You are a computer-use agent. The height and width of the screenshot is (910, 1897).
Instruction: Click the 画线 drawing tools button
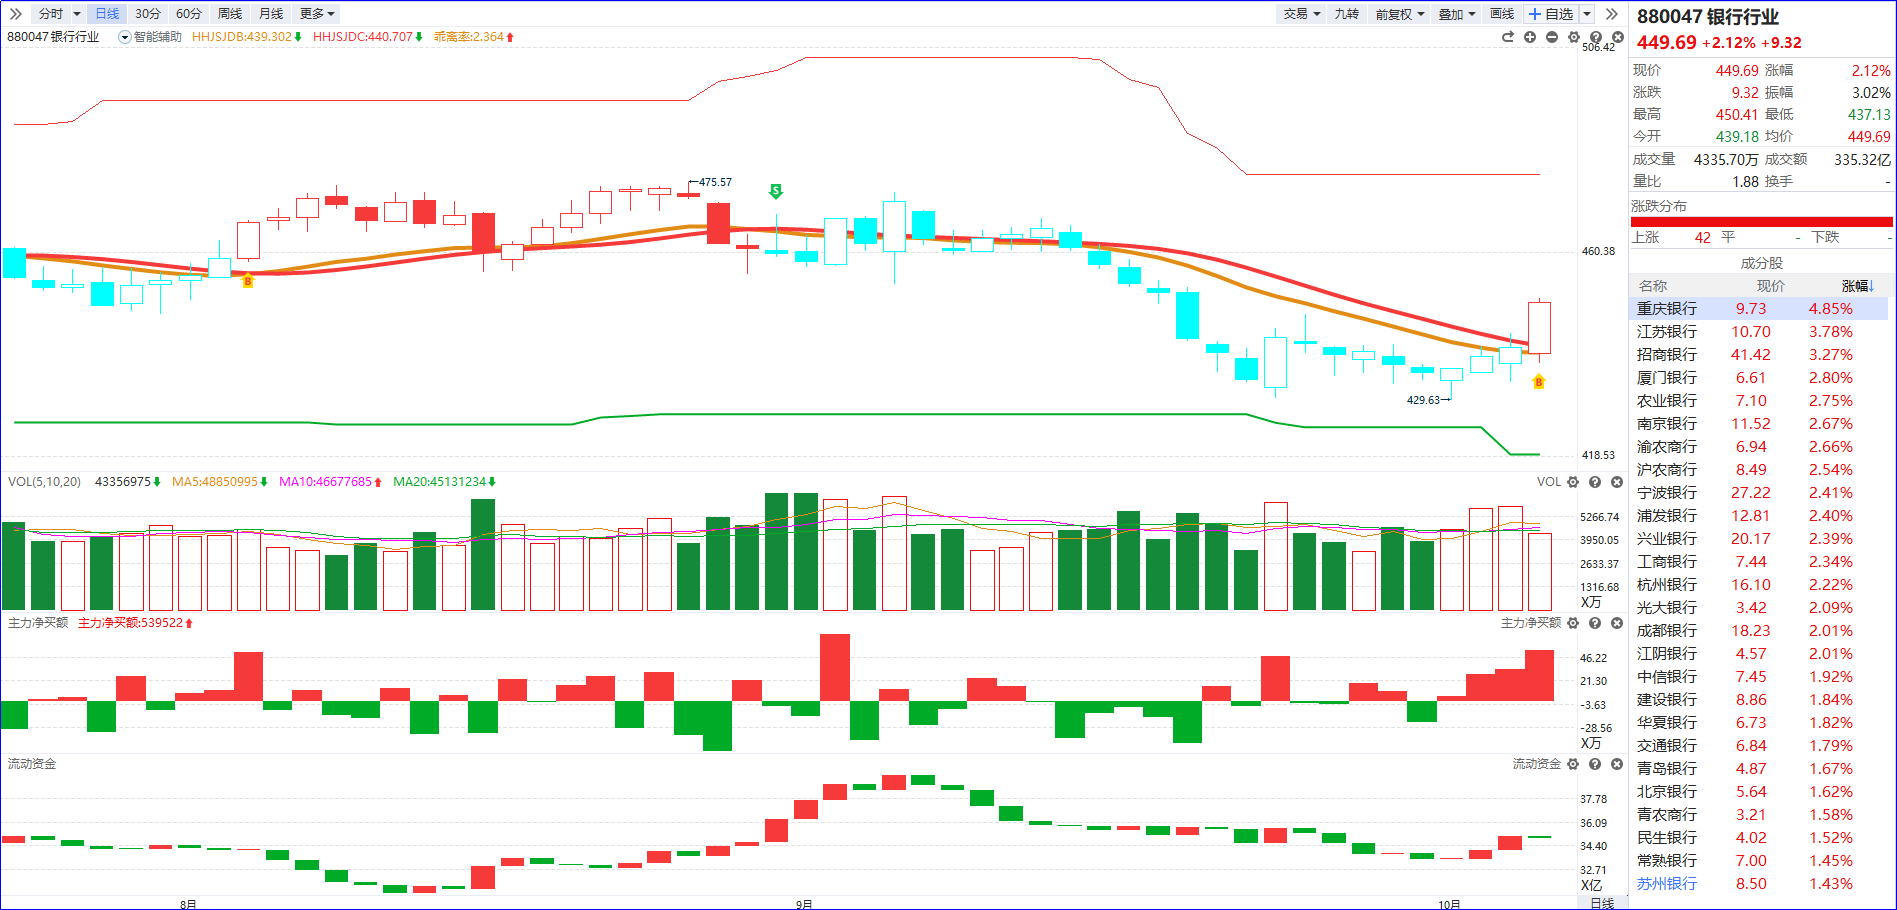pyautogui.click(x=1502, y=14)
